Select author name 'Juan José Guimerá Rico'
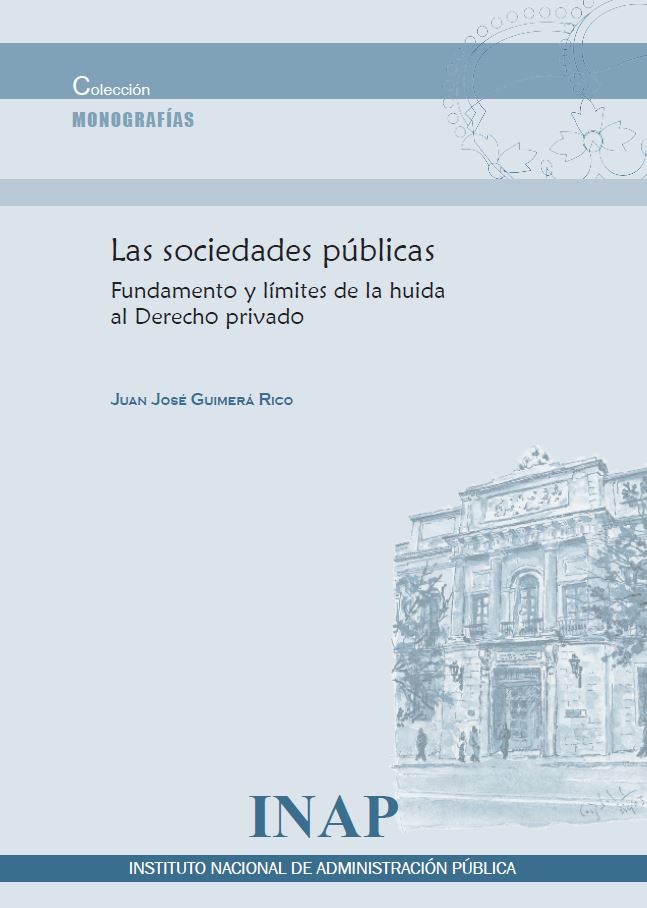 pyautogui.click(x=202, y=400)
